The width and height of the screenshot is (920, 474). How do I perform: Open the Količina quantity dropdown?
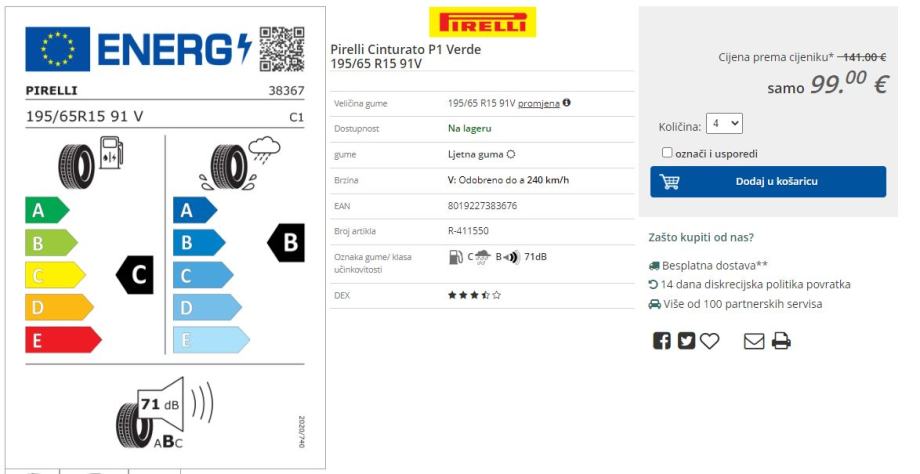724,124
